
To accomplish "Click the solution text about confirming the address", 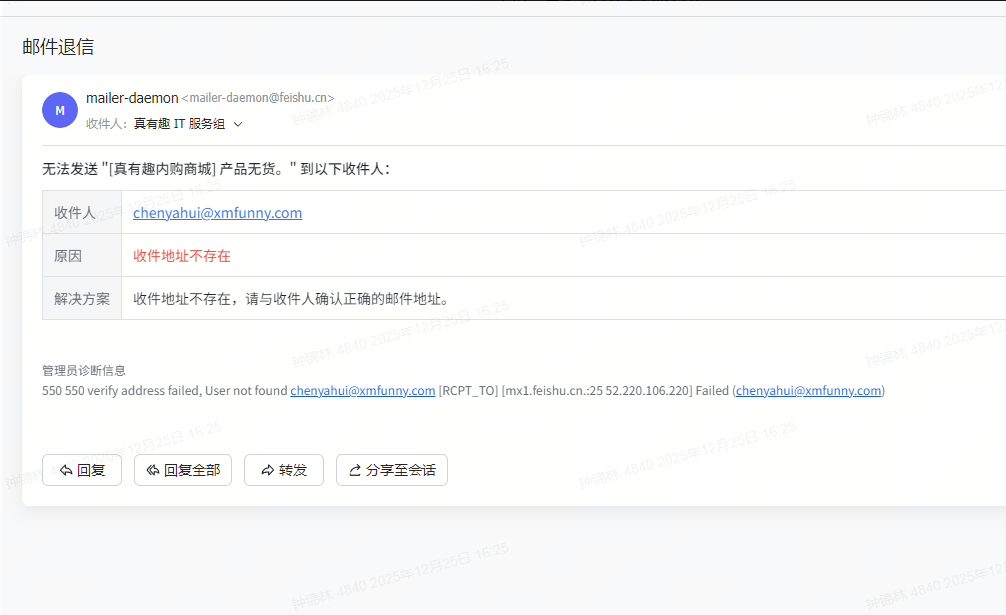I will [292, 299].
